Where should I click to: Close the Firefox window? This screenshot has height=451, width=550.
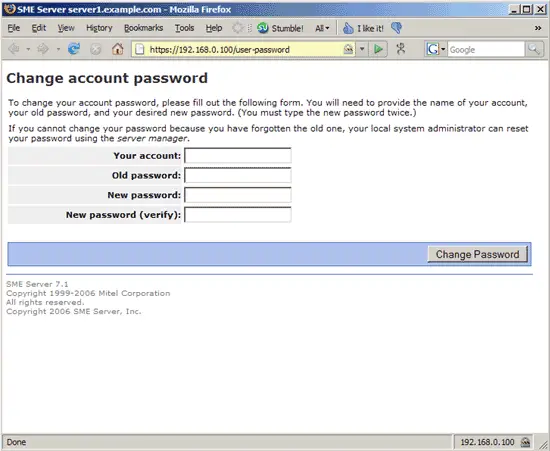[541, 9]
